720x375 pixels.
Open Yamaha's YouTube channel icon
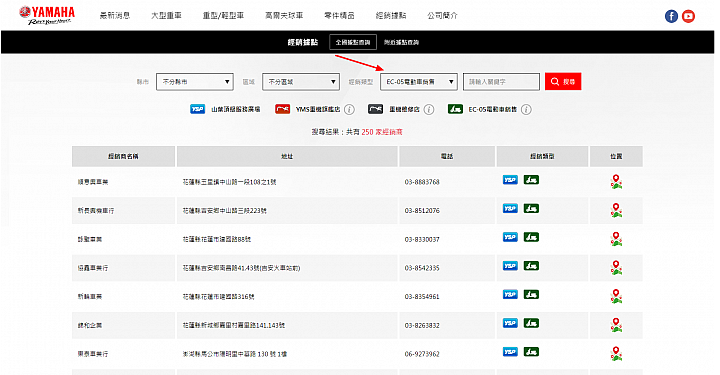pyautogui.click(x=688, y=16)
